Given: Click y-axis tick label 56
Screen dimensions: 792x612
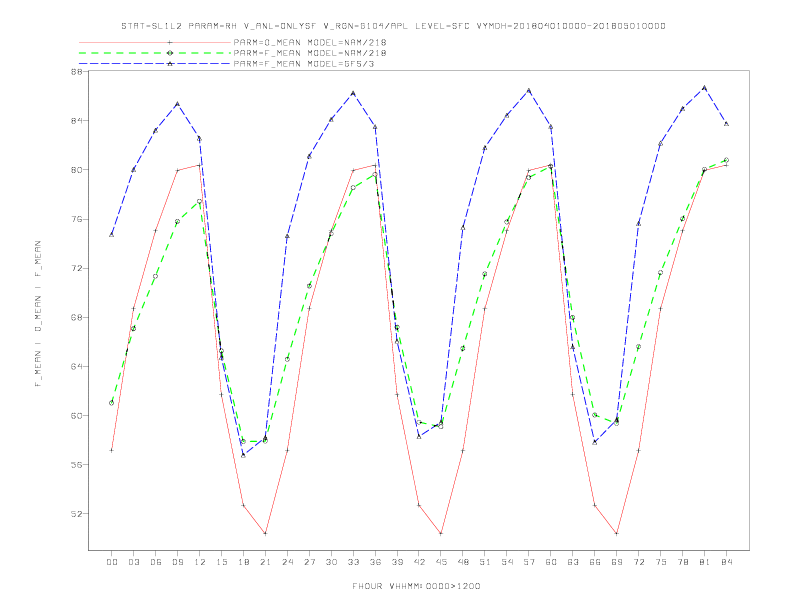Looking at the screenshot, I should point(76,465).
